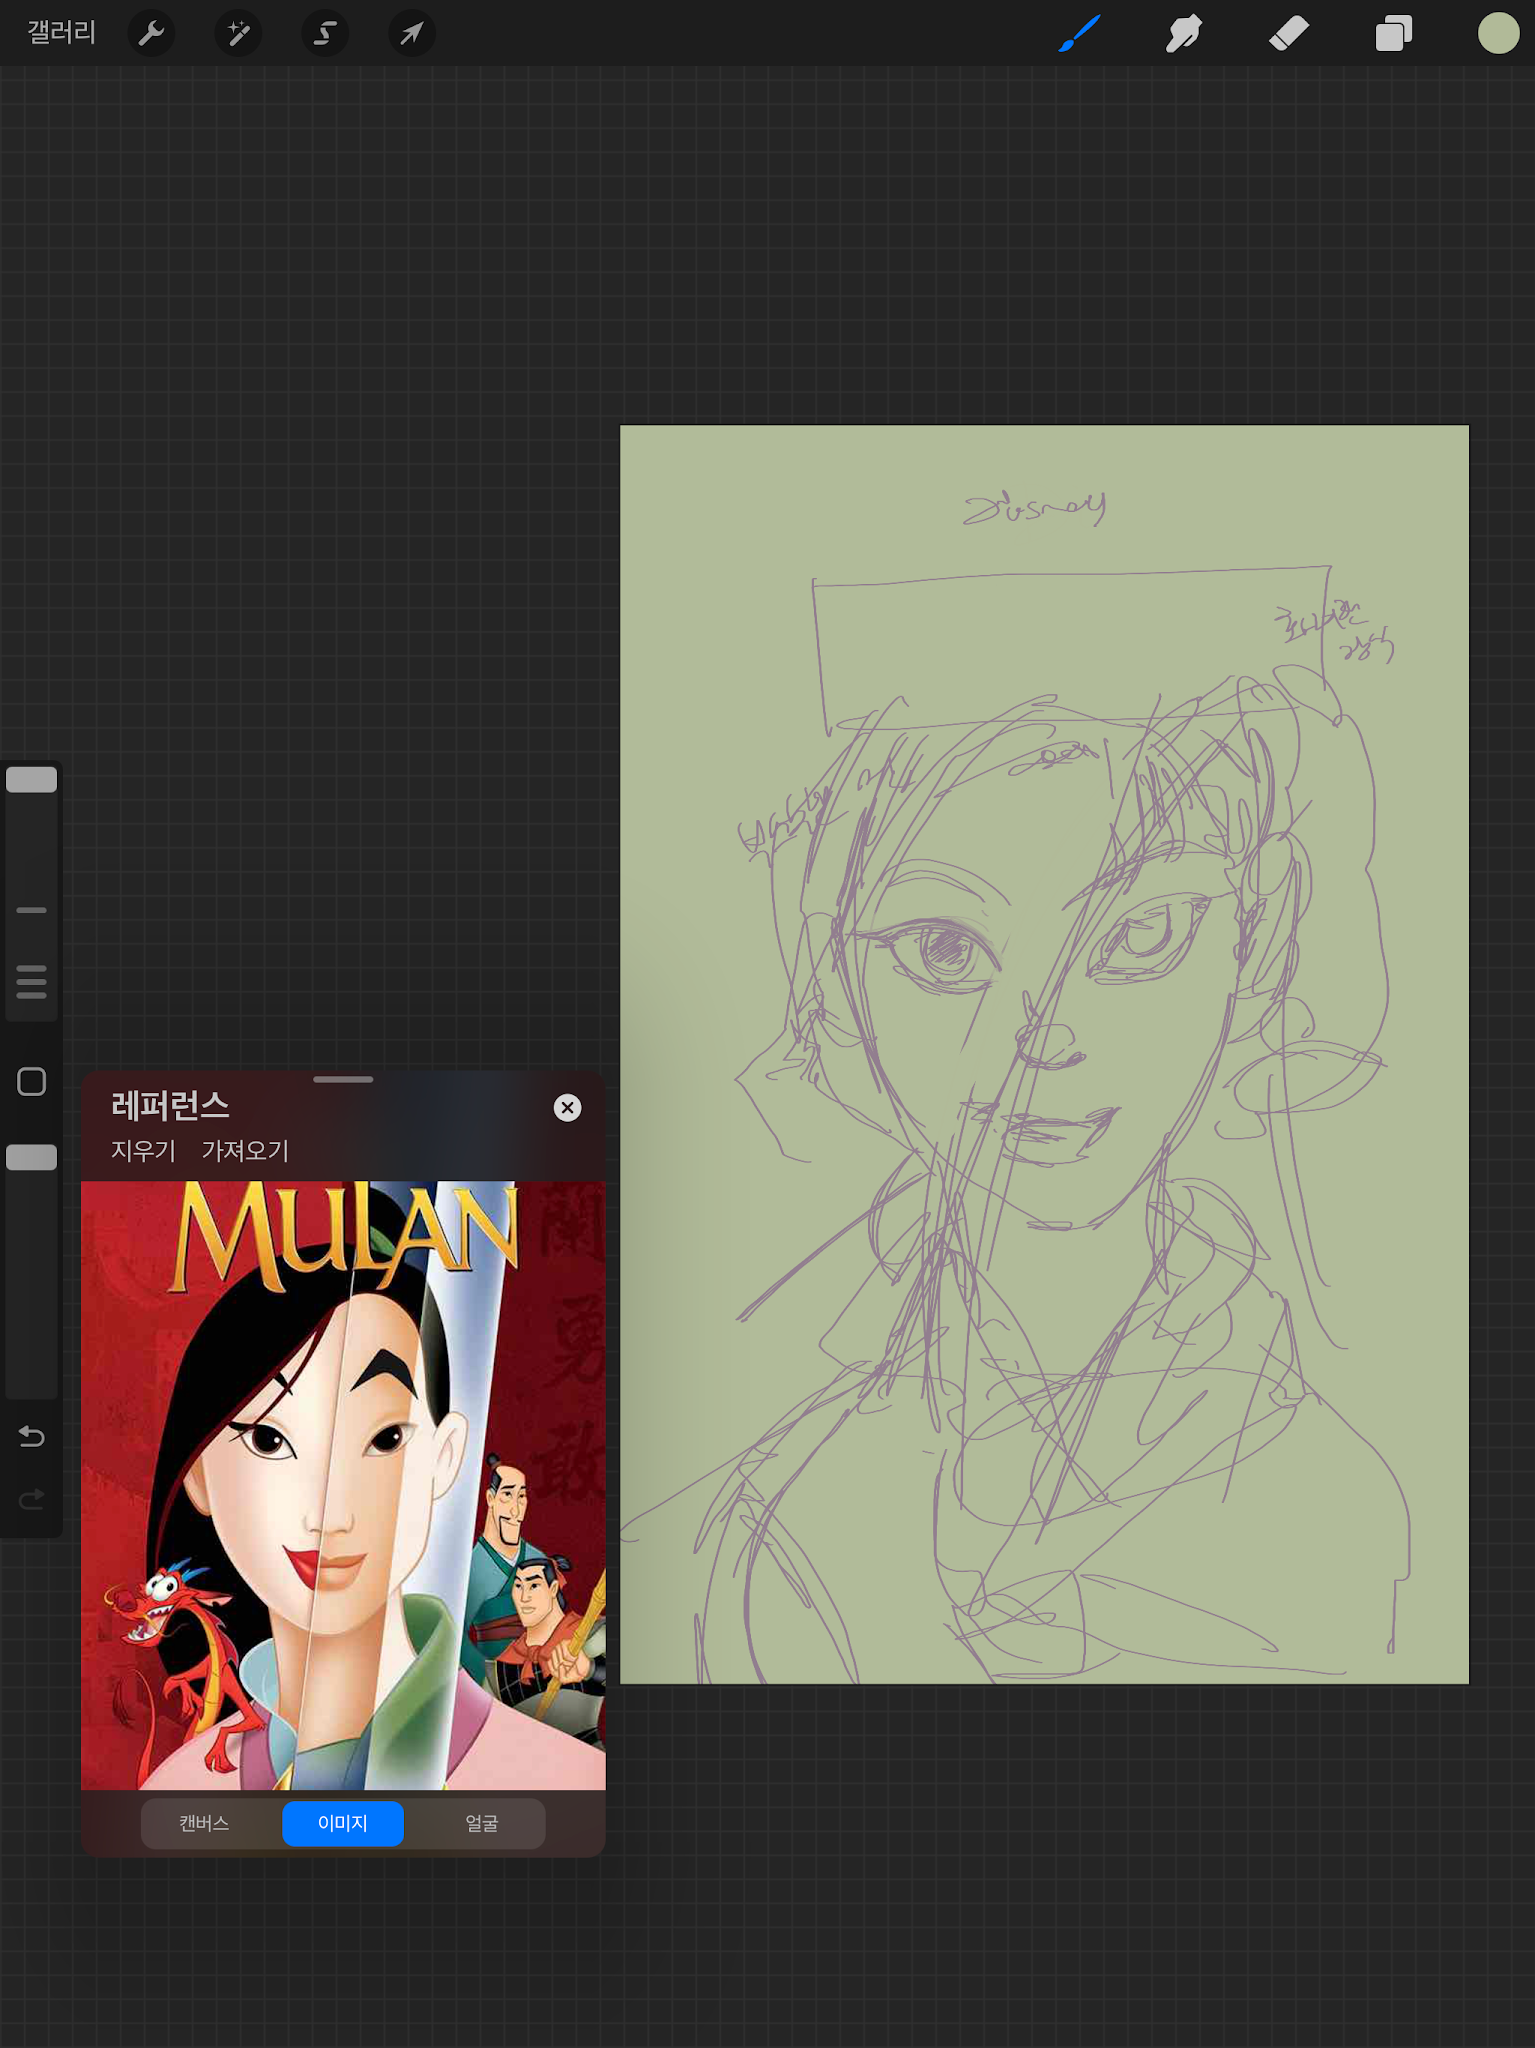Select the Eraser tool

1289,33
